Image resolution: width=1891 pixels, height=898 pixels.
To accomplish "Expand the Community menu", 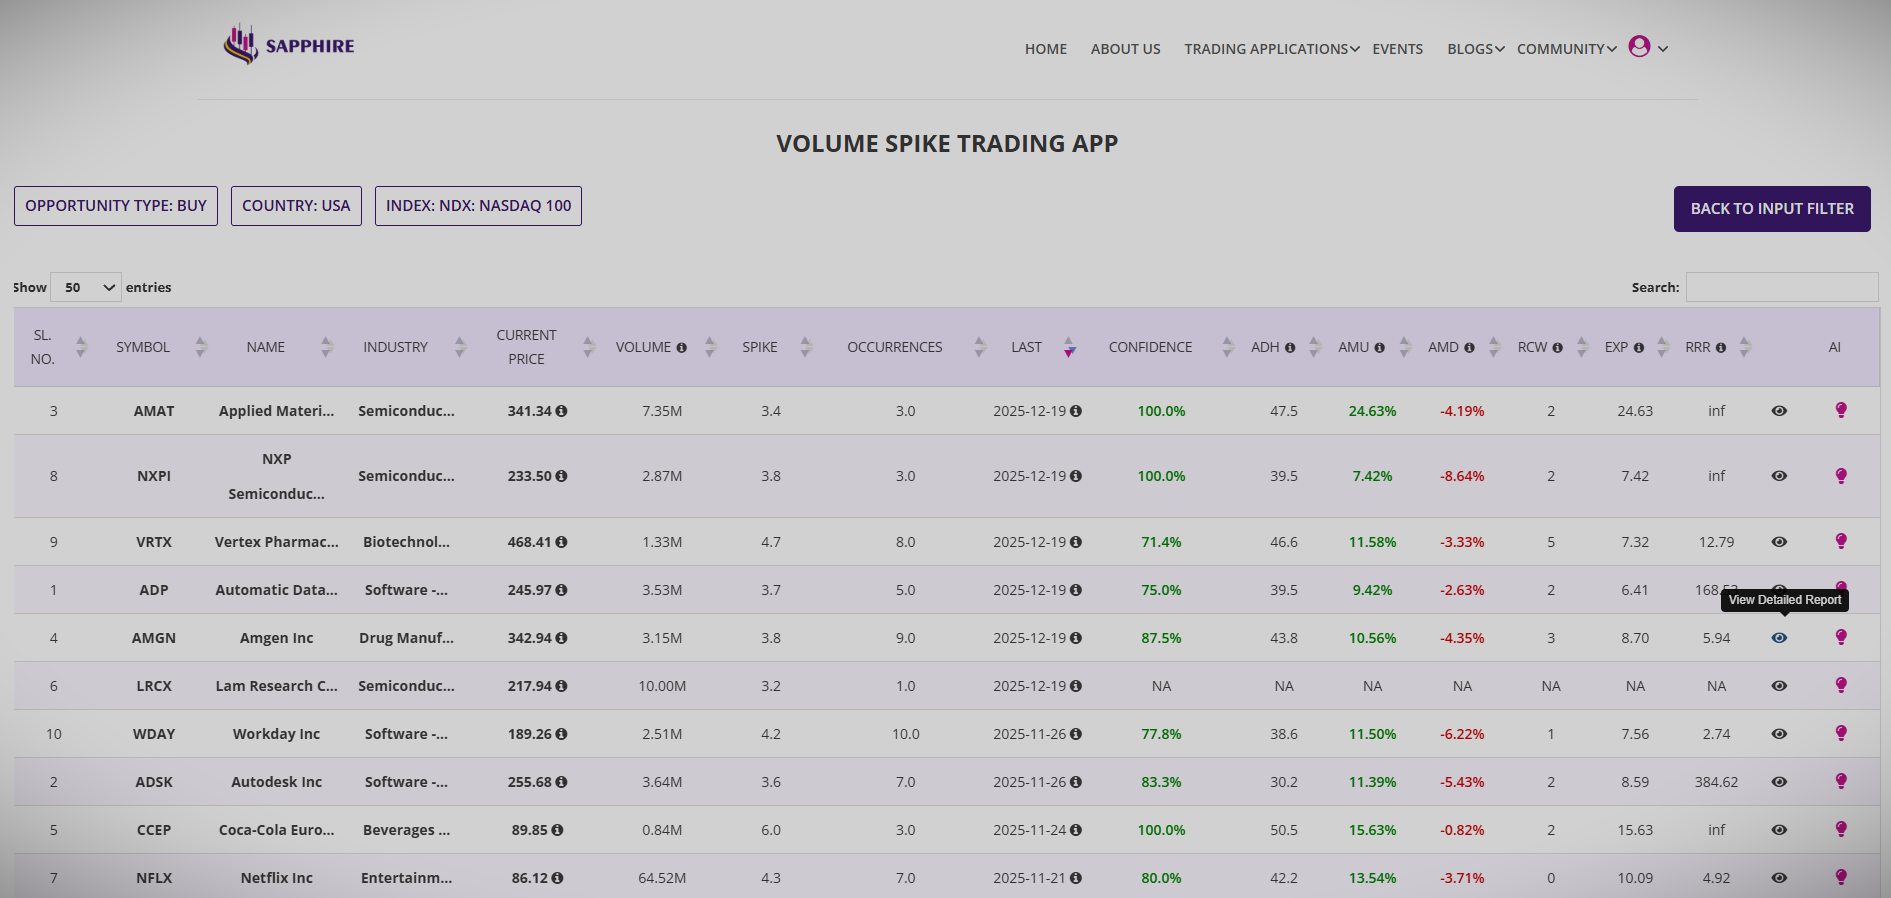I will tap(1566, 49).
